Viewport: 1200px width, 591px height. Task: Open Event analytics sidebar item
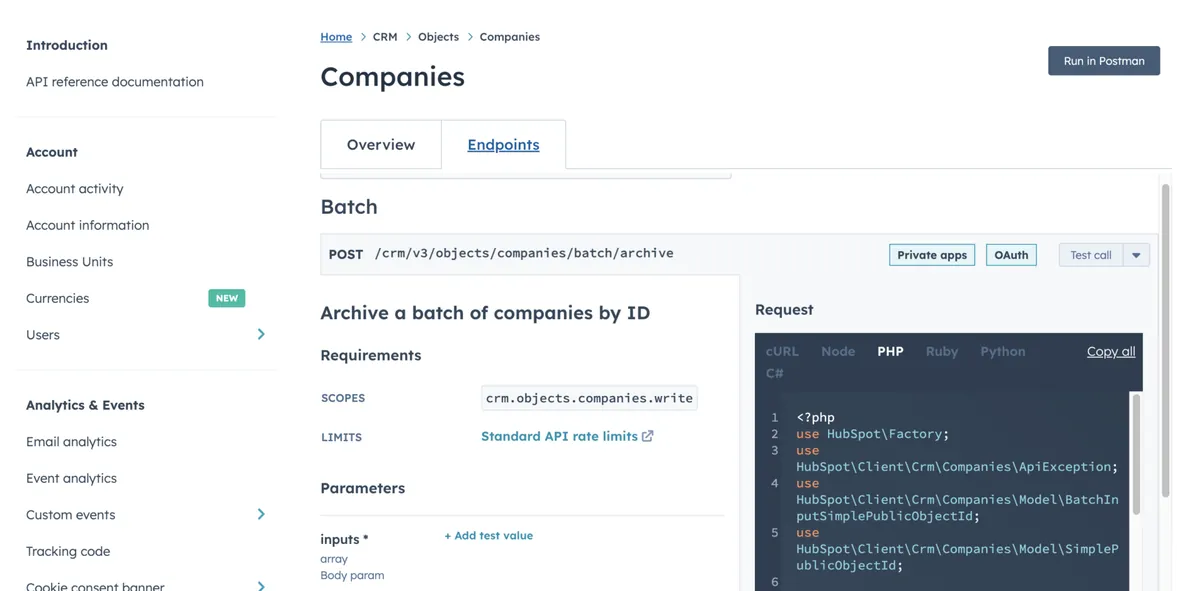click(71, 478)
